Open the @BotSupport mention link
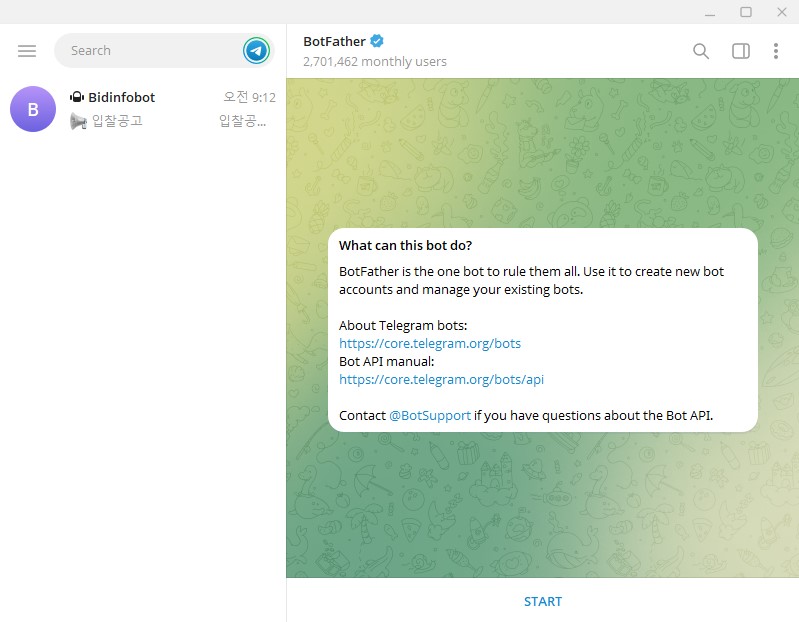The width and height of the screenshot is (799, 622). pyautogui.click(x=430, y=416)
